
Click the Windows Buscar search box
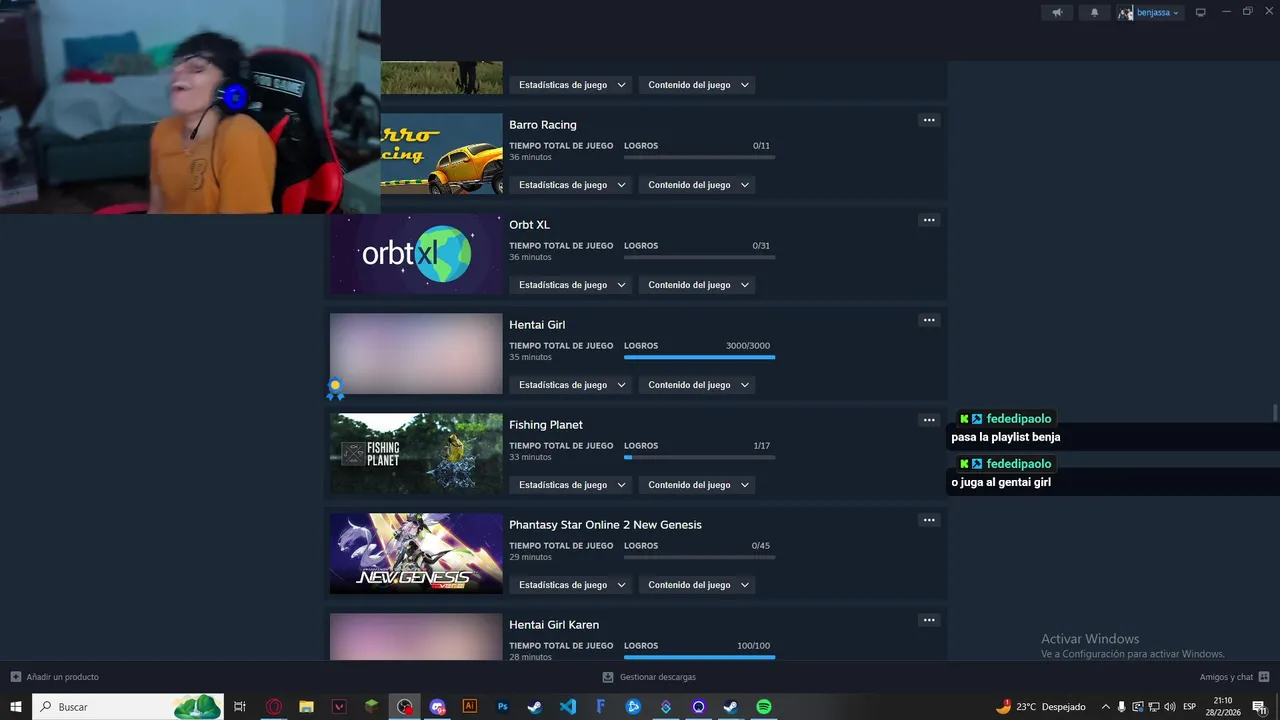tap(128, 707)
